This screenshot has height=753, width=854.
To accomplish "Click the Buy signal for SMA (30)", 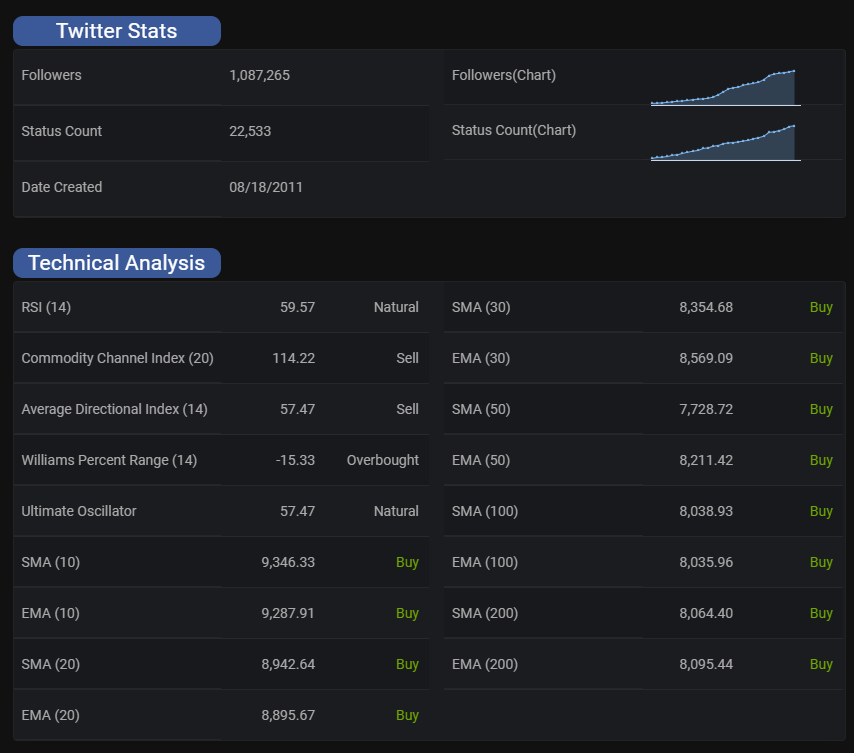I will [821, 307].
